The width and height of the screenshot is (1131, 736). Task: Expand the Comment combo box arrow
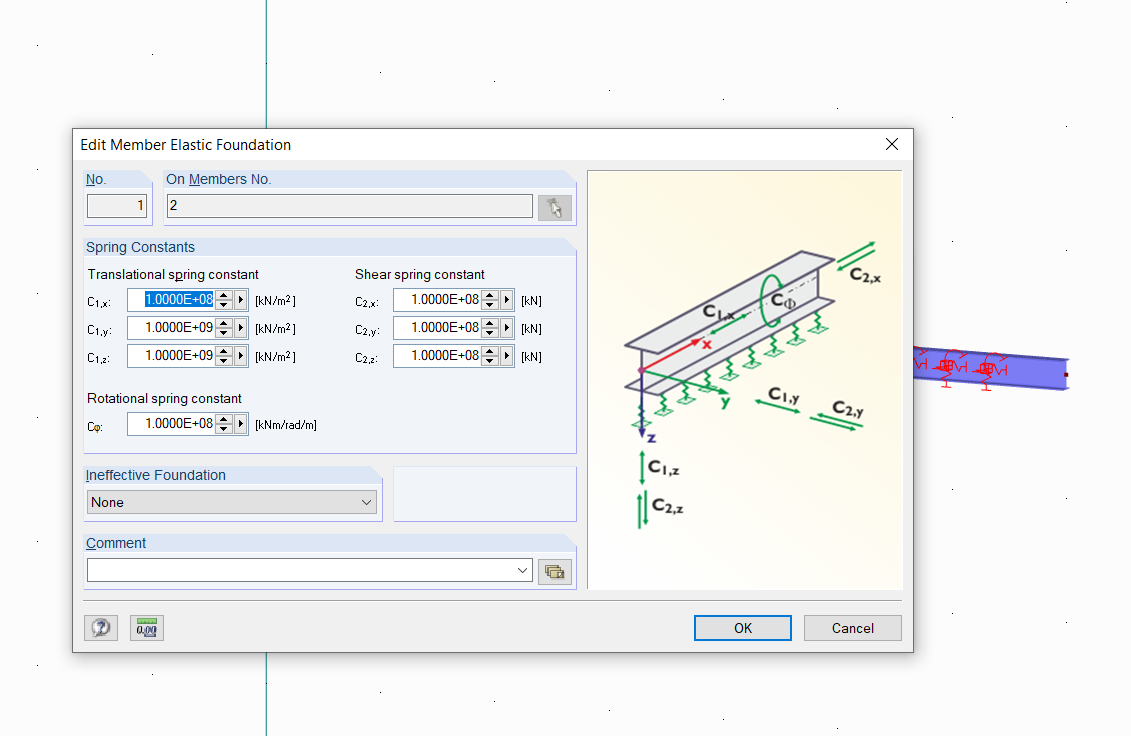523,571
